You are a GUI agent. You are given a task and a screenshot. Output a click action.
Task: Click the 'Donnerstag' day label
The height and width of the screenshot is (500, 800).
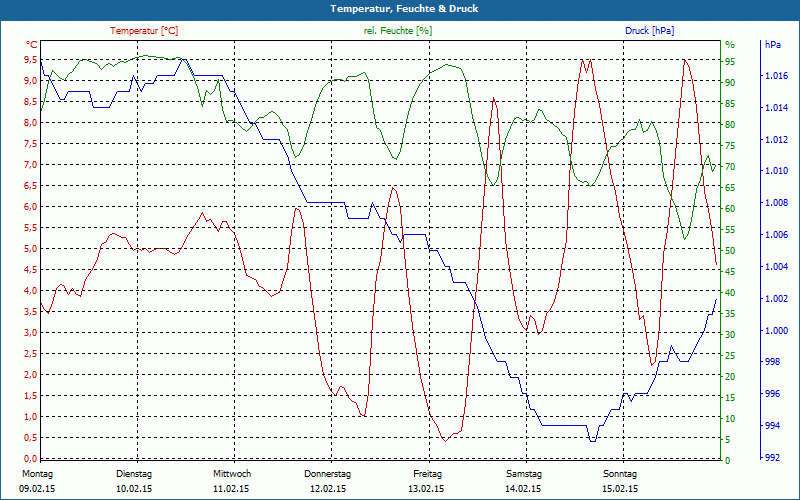pos(328,474)
